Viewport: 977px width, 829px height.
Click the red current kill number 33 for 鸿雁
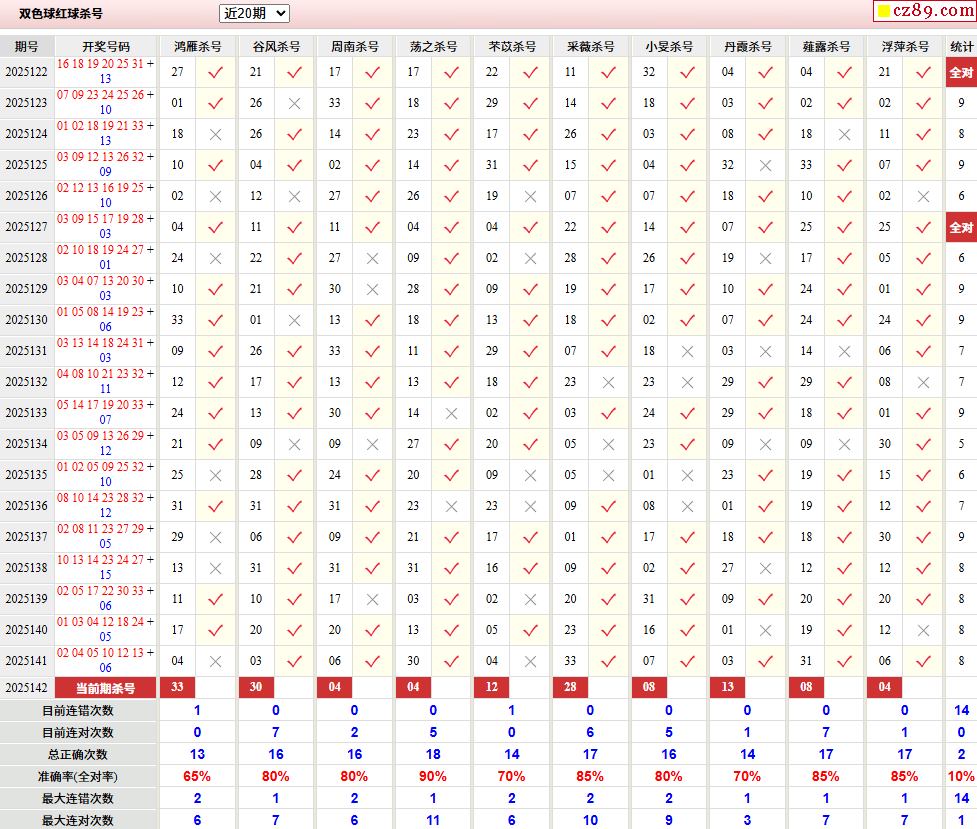click(177, 688)
